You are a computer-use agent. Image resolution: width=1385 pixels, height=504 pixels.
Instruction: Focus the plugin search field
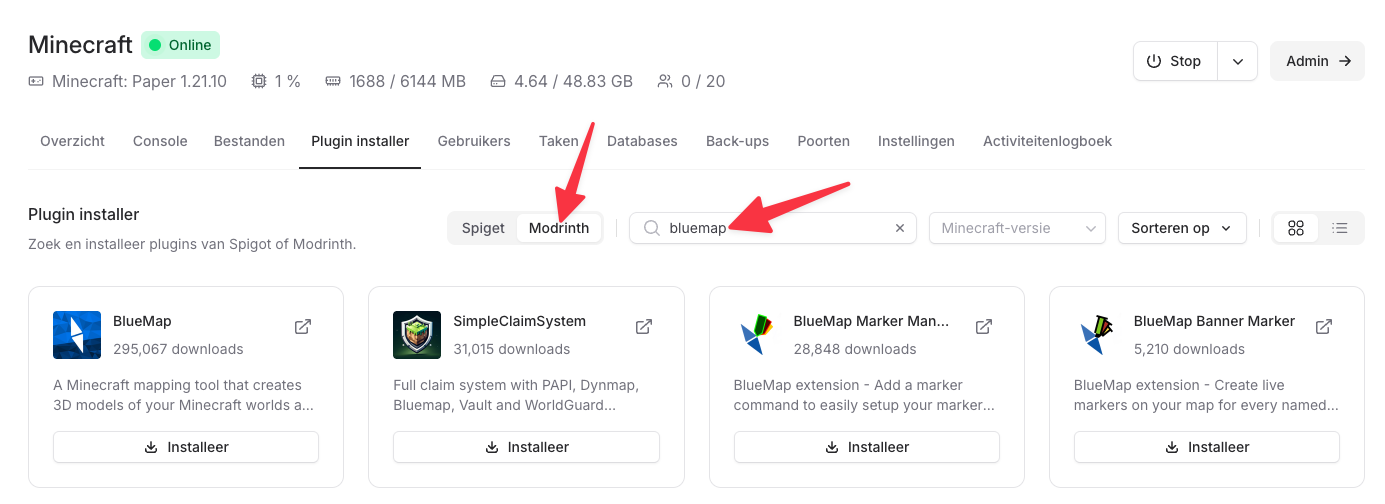point(775,228)
